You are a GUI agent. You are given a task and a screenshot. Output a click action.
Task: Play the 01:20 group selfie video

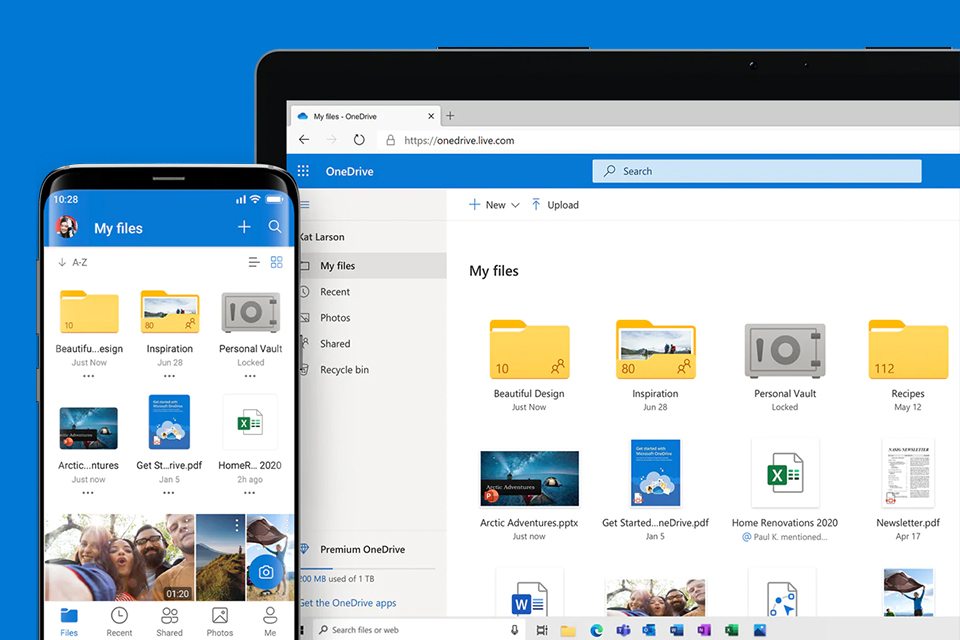(x=119, y=557)
